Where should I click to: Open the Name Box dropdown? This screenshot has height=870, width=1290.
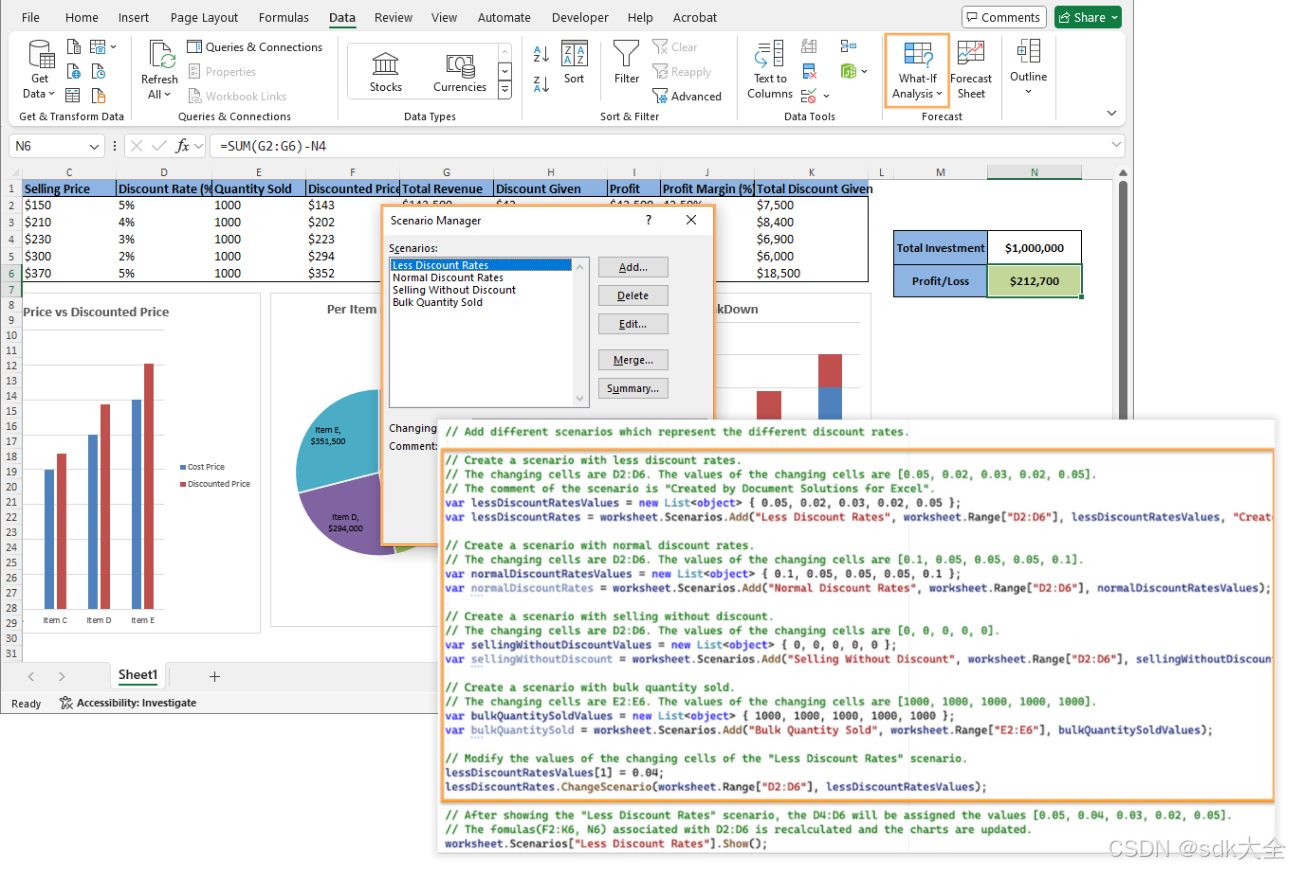(x=94, y=146)
